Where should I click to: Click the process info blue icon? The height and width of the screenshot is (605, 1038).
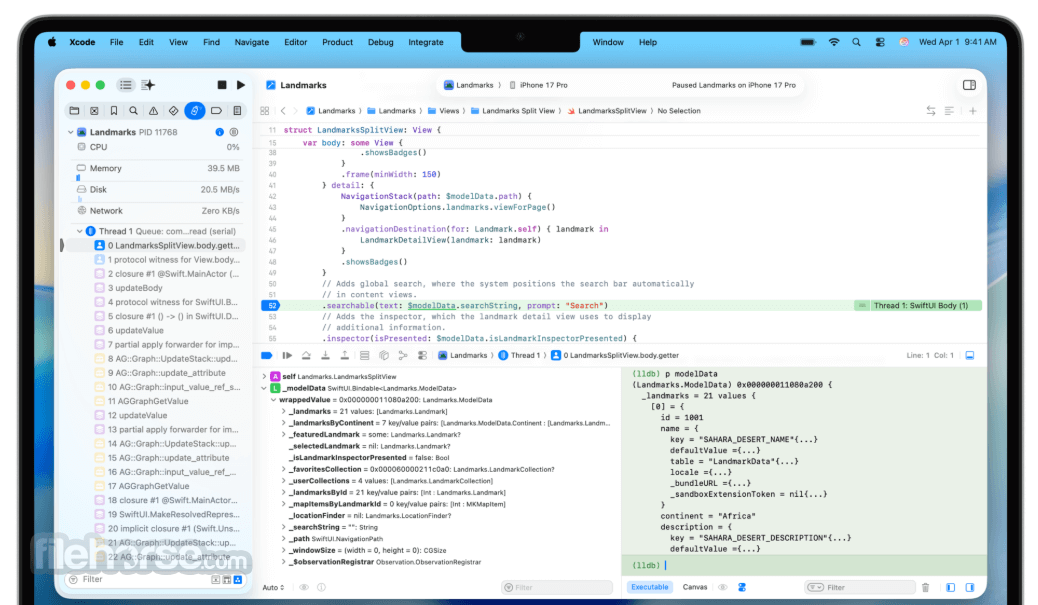pyautogui.click(x=220, y=132)
